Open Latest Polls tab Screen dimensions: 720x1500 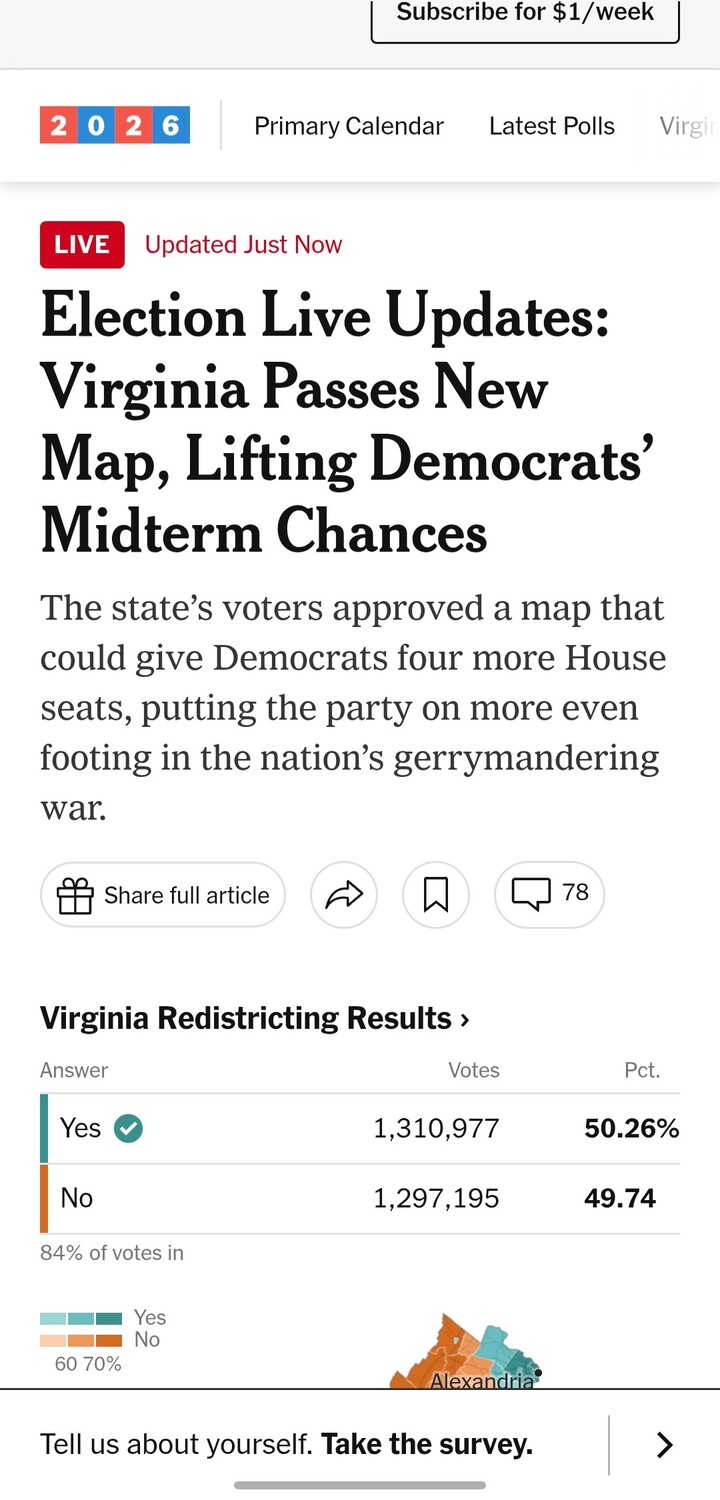pyautogui.click(x=551, y=126)
